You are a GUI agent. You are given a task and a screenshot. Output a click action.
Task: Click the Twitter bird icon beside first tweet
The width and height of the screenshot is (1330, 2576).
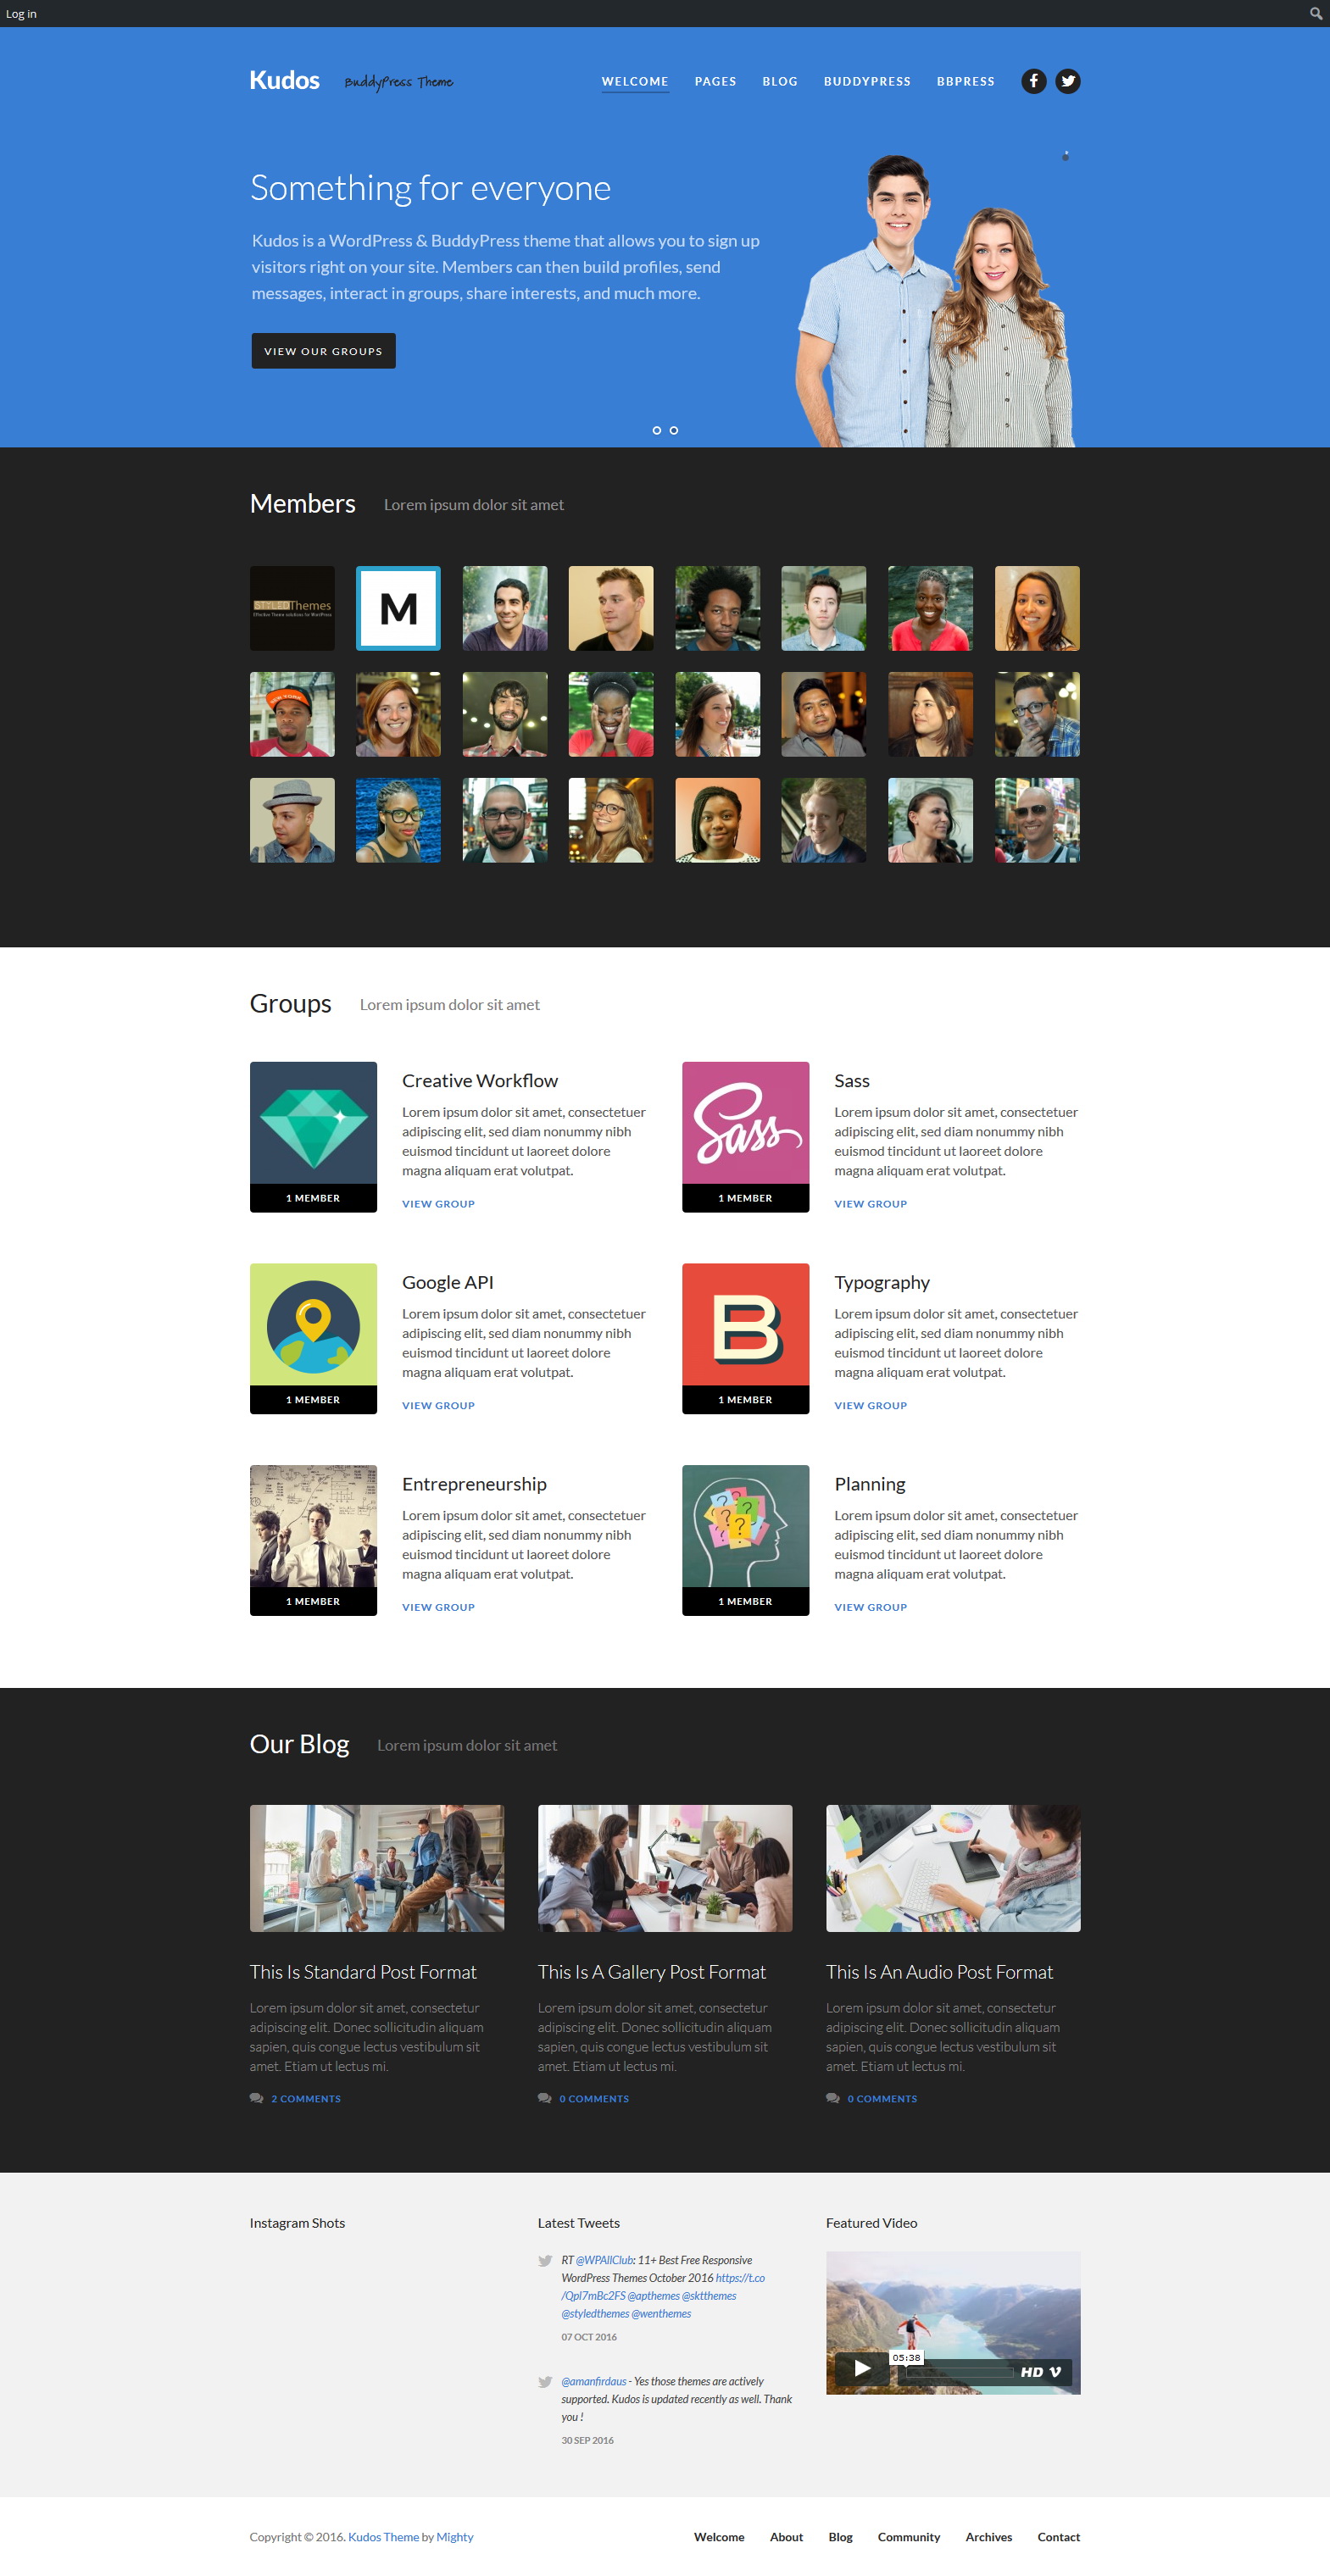(x=545, y=2260)
